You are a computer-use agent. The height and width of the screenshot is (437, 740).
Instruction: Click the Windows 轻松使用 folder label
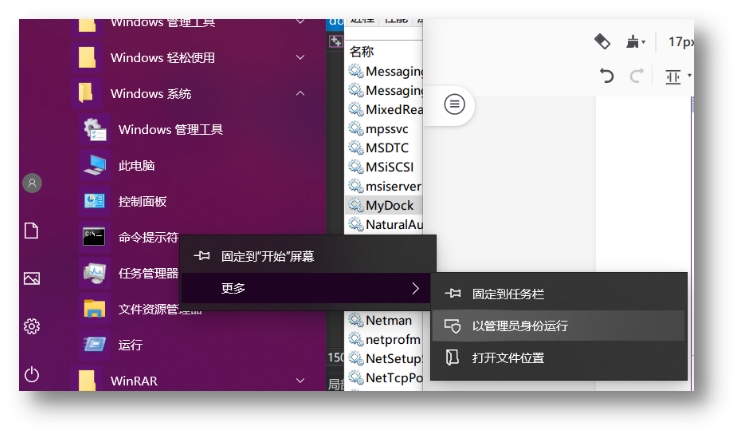coord(162,58)
